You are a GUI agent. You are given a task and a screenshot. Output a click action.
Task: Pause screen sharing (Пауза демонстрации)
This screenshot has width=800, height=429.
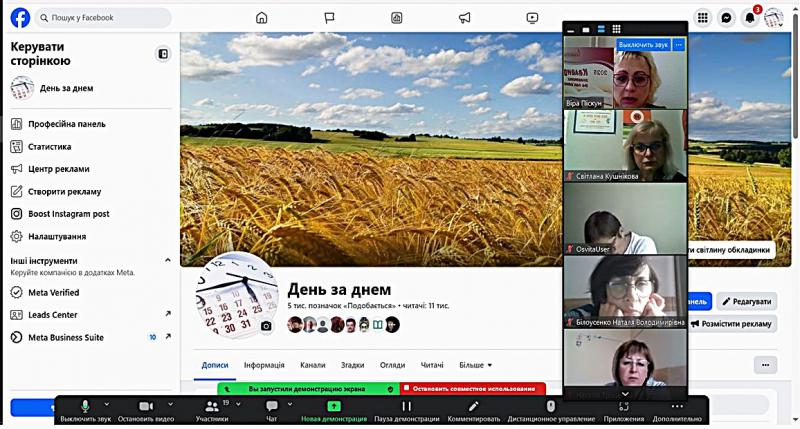click(407, 411)
